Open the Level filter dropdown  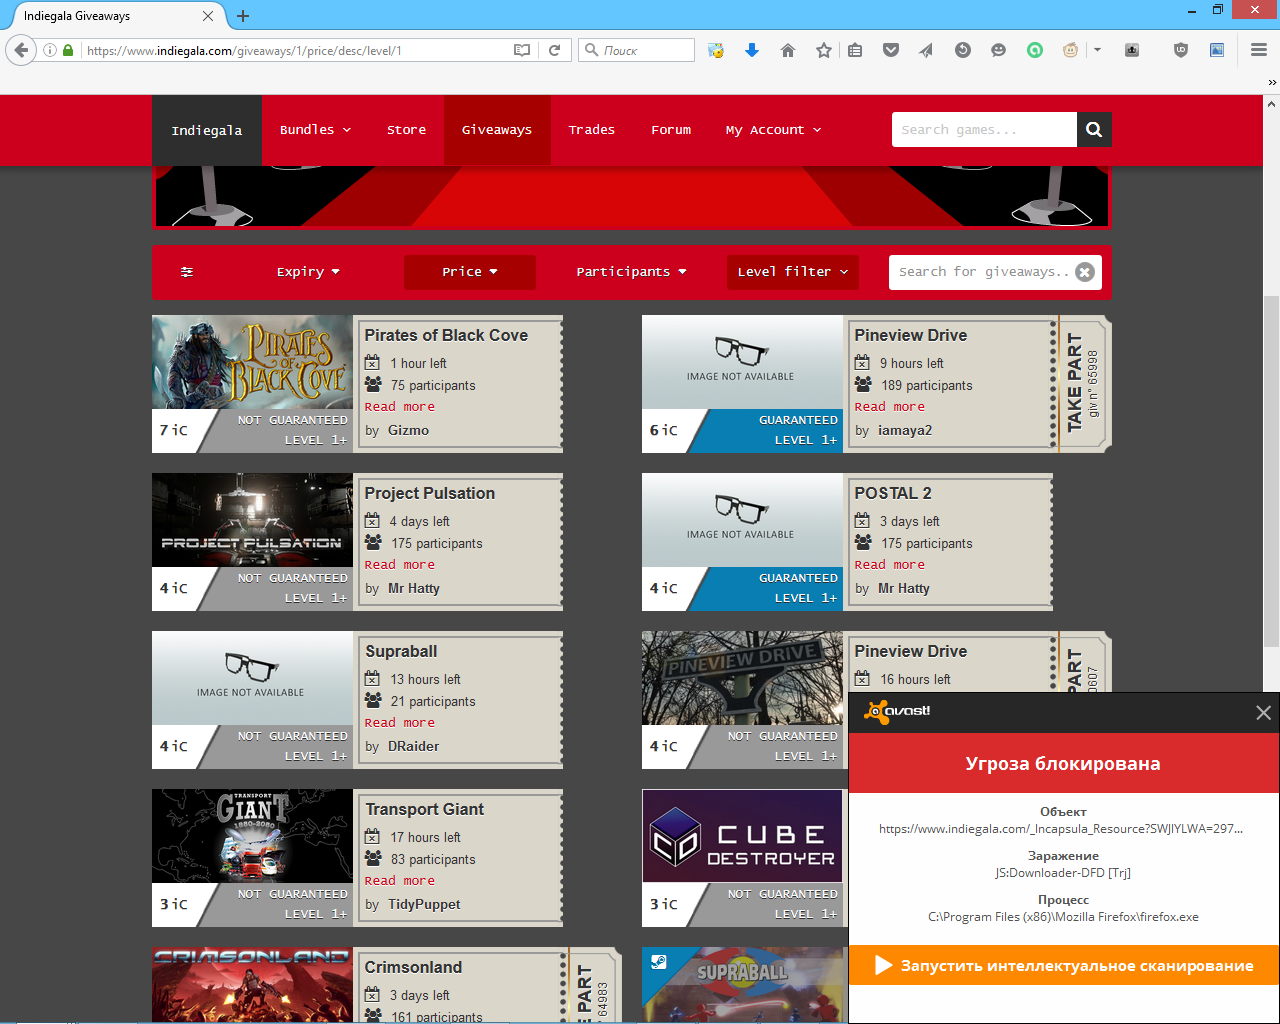(793, 272)
